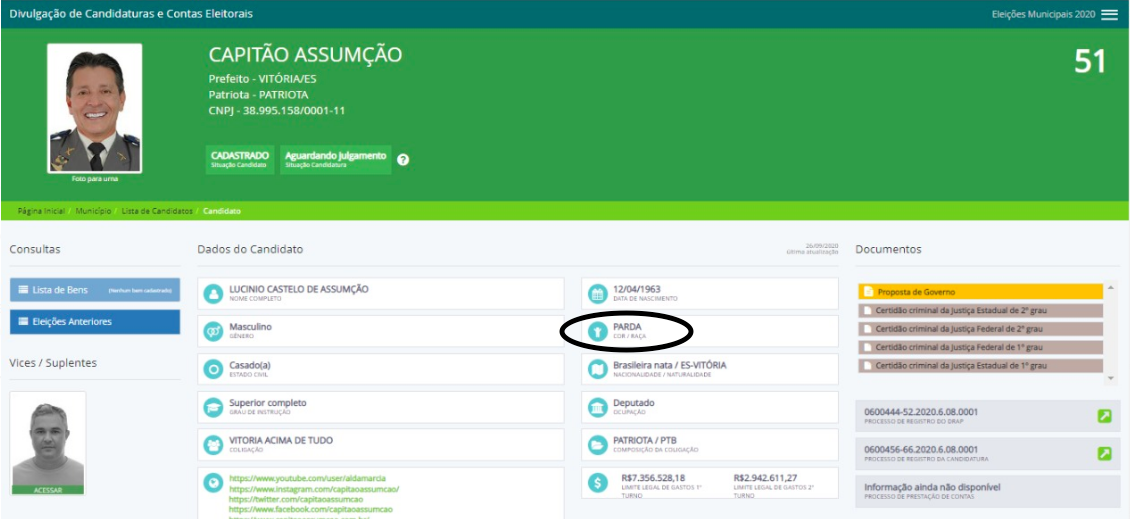Open Eleições Anteriores

pyautogui.click(x=95, y=322)
